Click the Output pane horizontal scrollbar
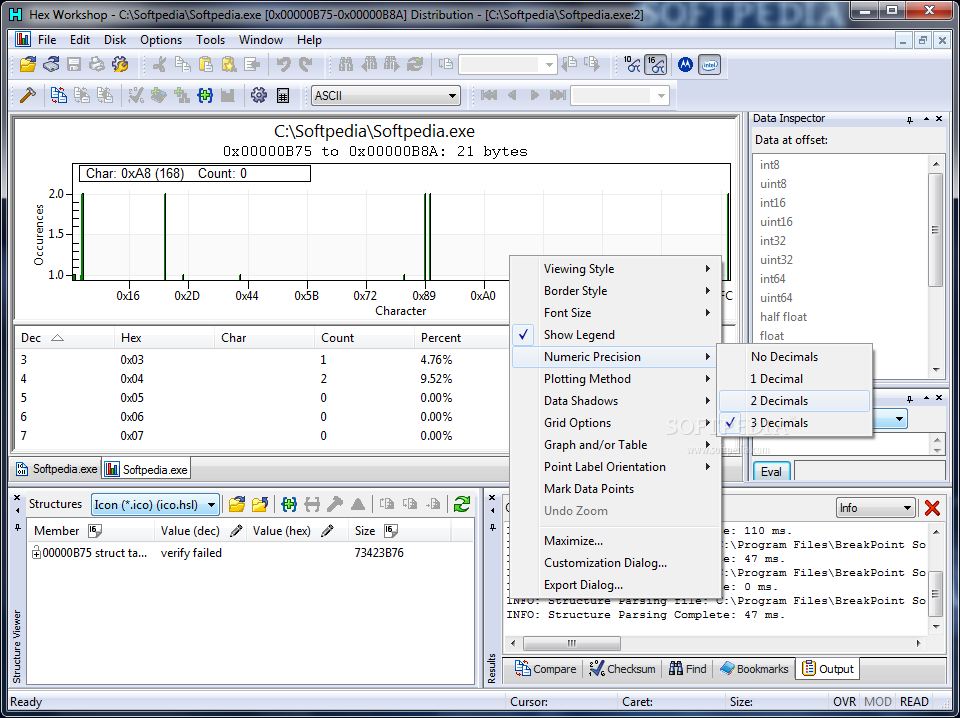This screenshot has width=960, height=718. pos(716,643)
